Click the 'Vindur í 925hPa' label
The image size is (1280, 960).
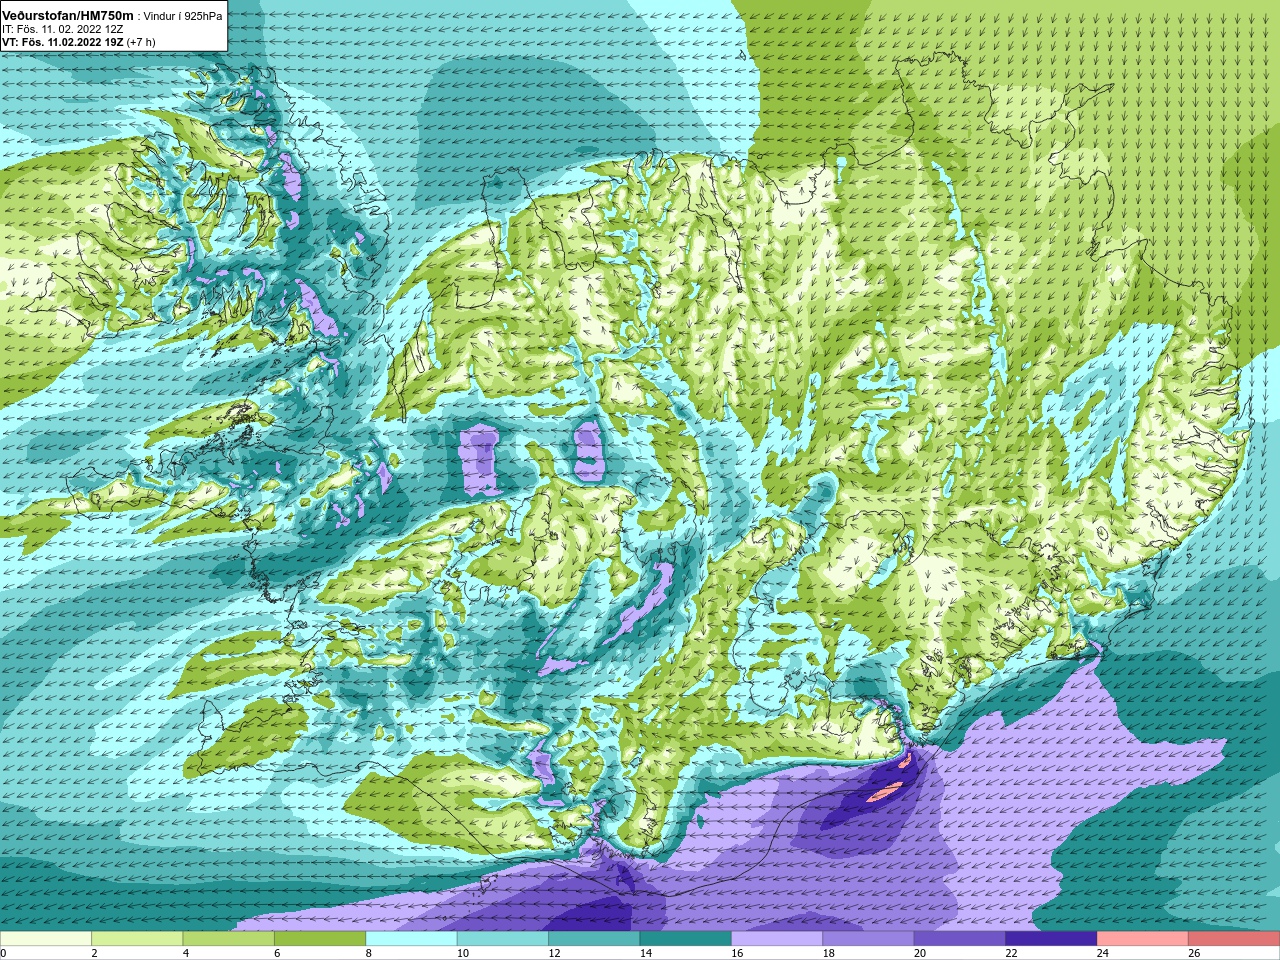[x=185, y=17]
